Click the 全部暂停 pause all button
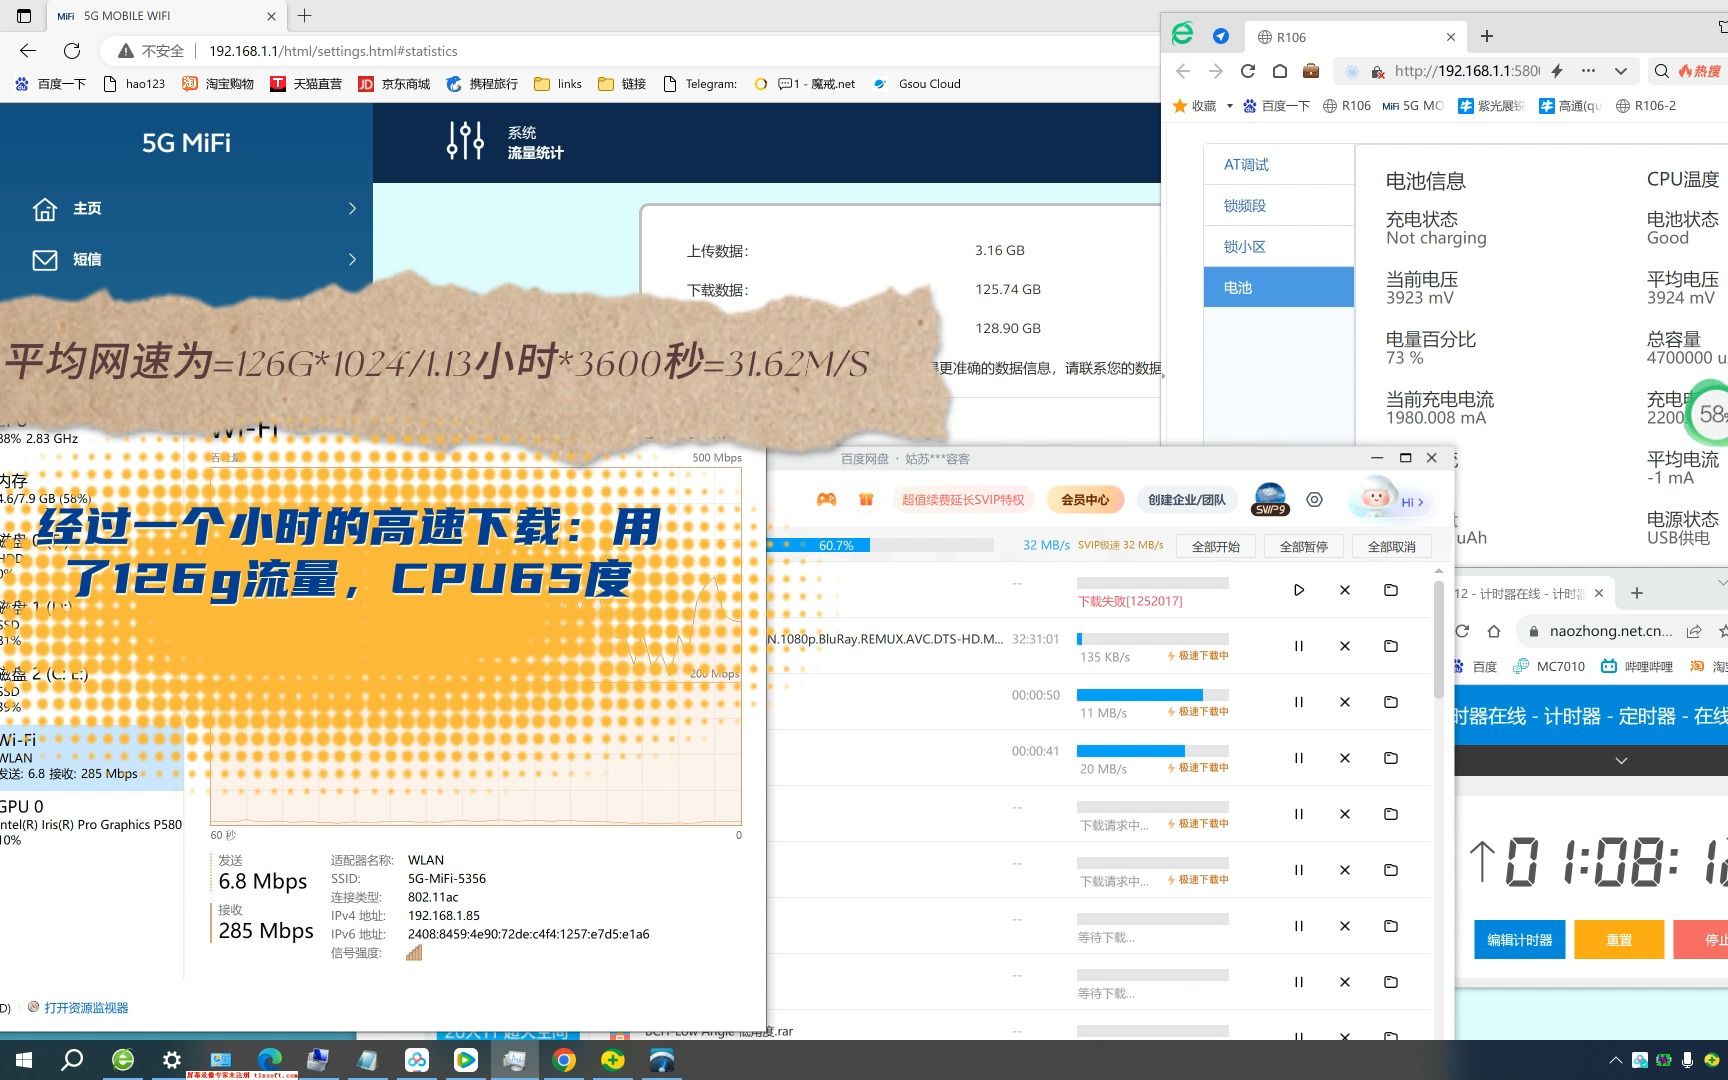Image resolution: width=1728 pixels, height=1080 pixels. pos(1304,546)
